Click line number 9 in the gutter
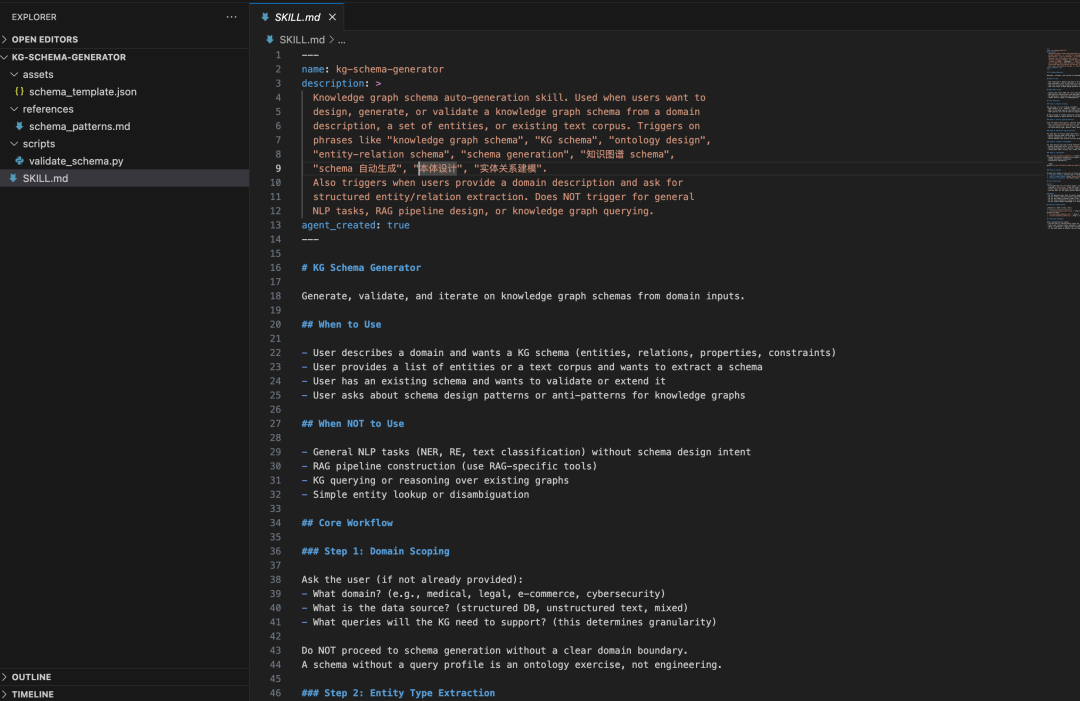 278,168
